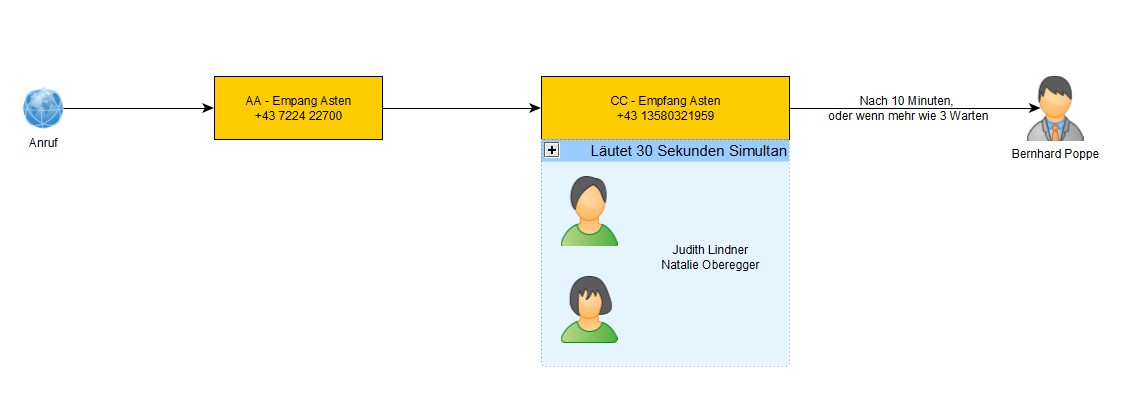Click the Judith Lindner name text

coord(710,250)
